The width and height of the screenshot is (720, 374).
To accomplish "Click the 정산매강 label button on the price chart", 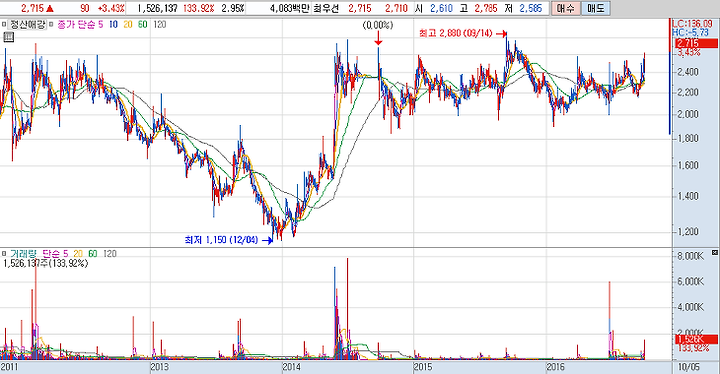I will tap(28, 25).
